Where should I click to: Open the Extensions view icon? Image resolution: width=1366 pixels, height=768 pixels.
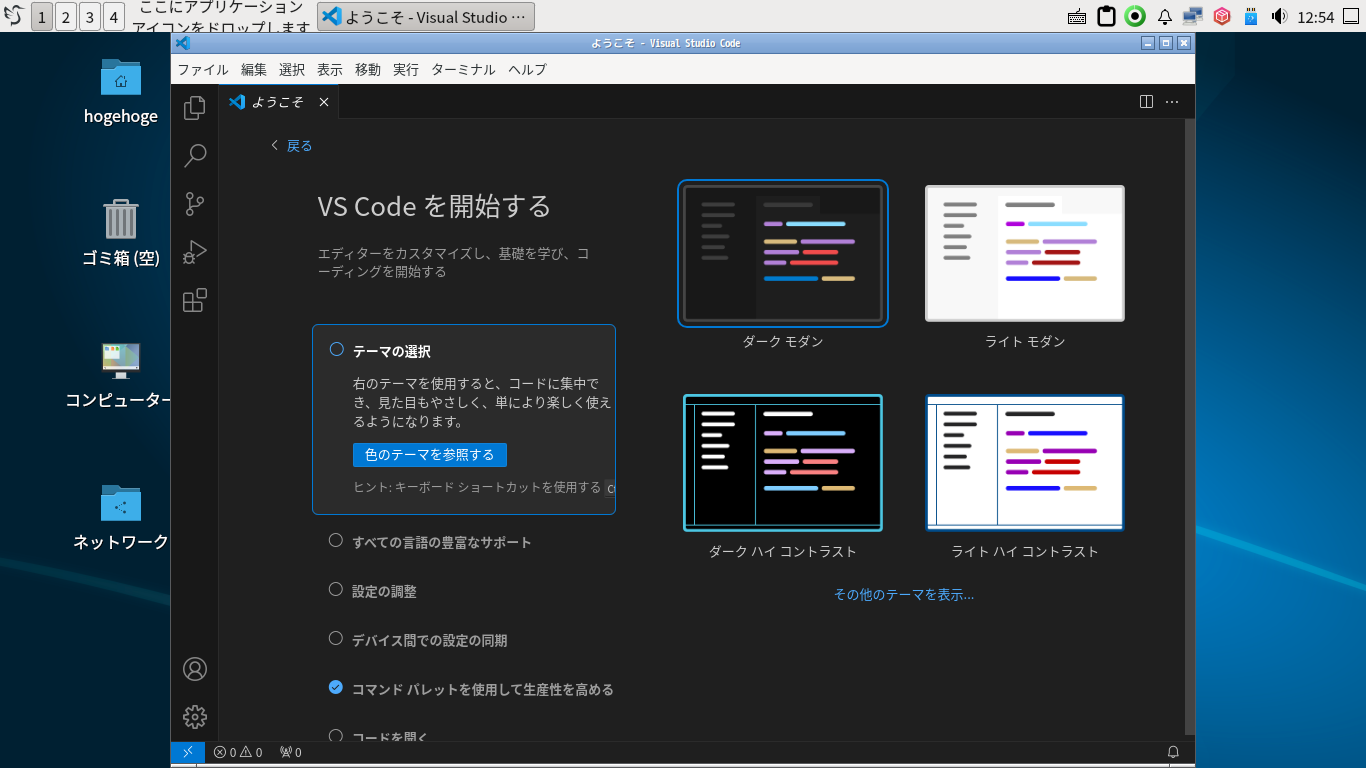click(x=195, y=301)
